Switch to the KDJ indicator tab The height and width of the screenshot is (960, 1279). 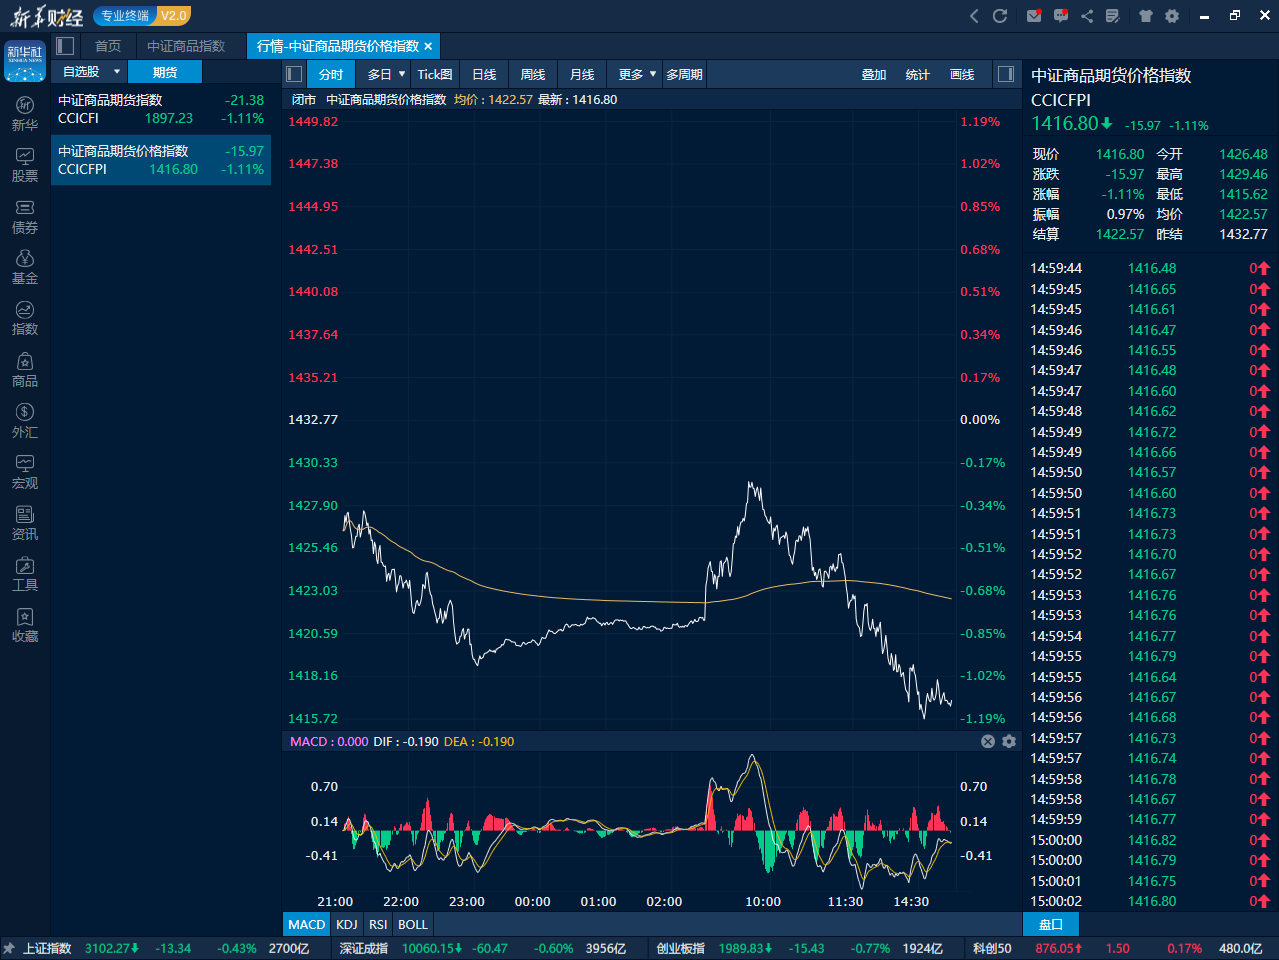[346, 924]
